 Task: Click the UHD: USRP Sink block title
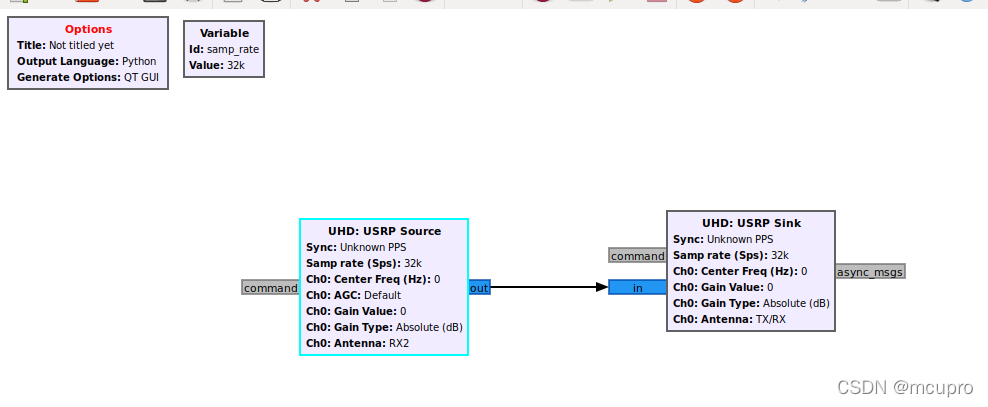pyautogui.click(x=752, y=223)
